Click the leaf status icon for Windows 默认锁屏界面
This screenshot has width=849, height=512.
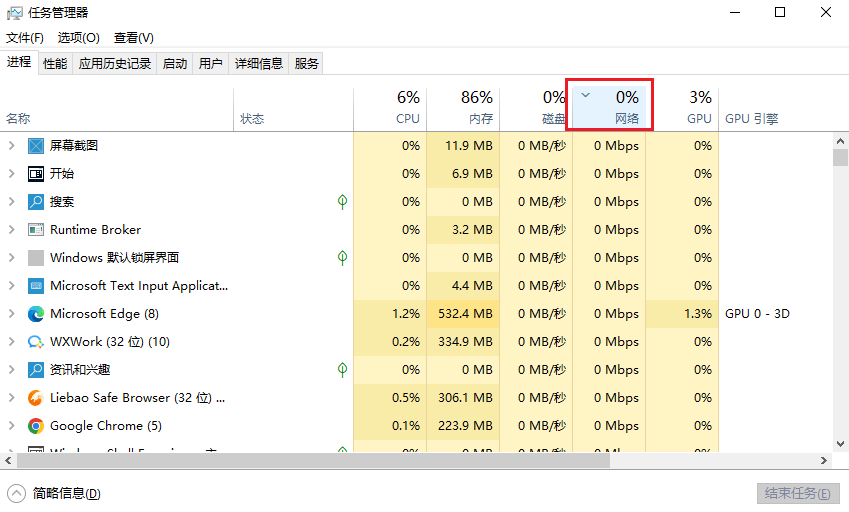342,258
